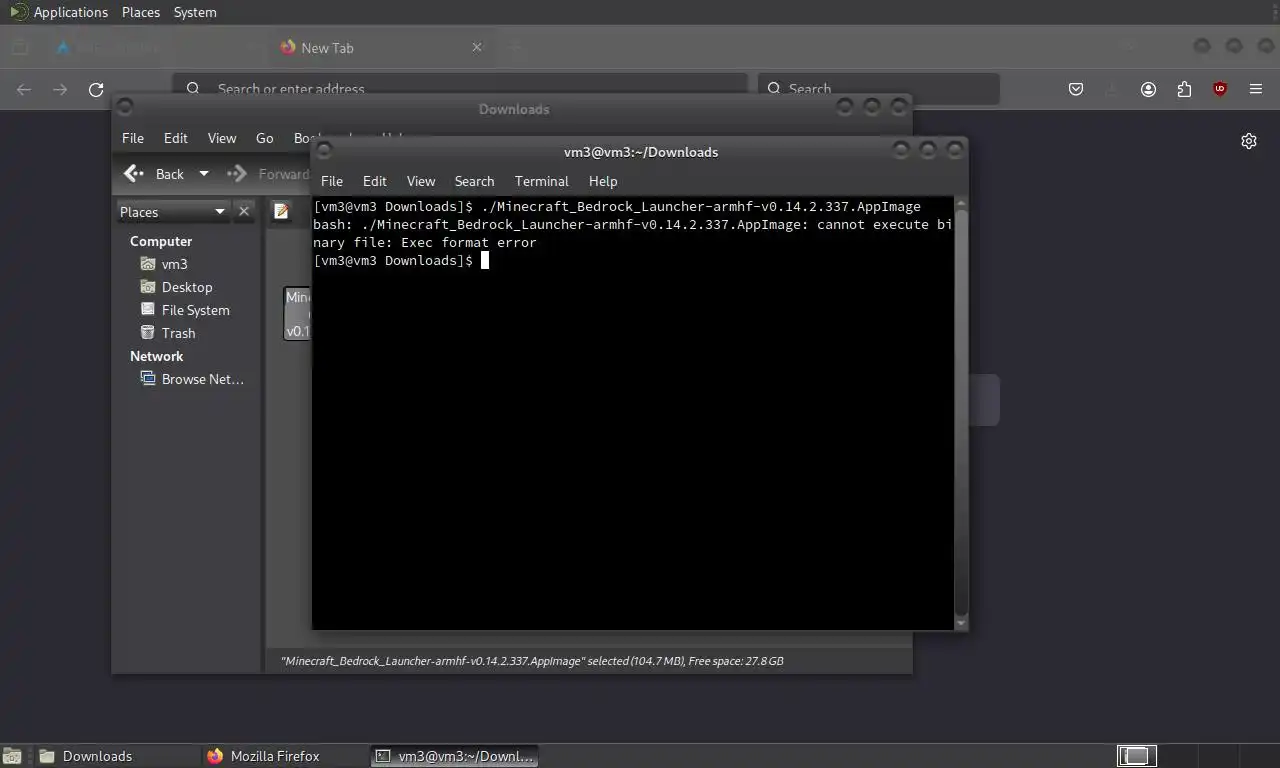
Task: Select vm3 home folder in sidebar
Action: point(163,264)
